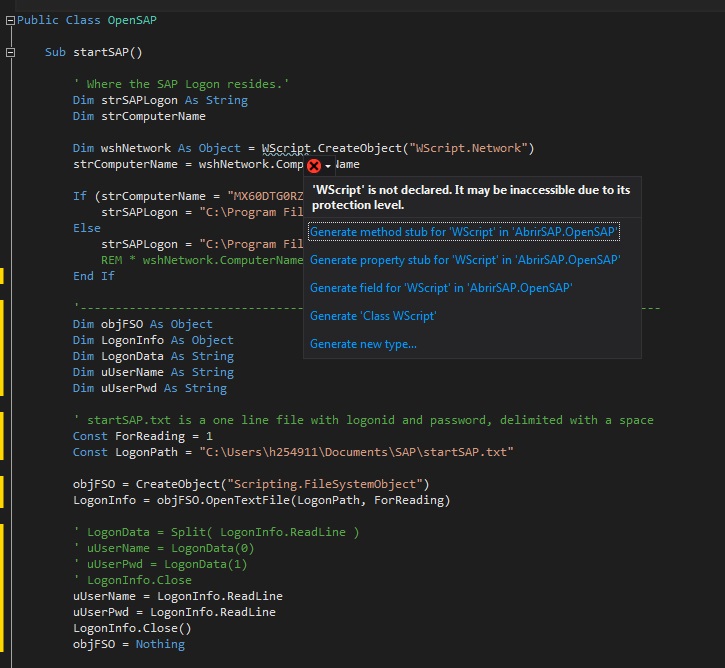This screenshot has width=725, height=668.
Task: Click commented line "uUserName = LogonData(0)"
Action: click(163, 548)
